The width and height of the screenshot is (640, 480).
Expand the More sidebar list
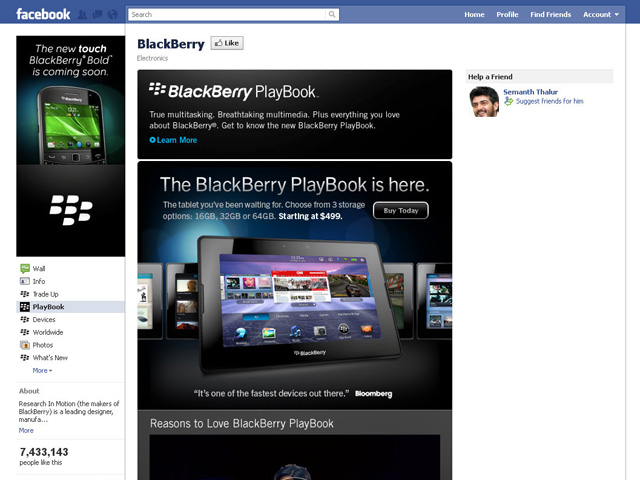coord(42,370)
